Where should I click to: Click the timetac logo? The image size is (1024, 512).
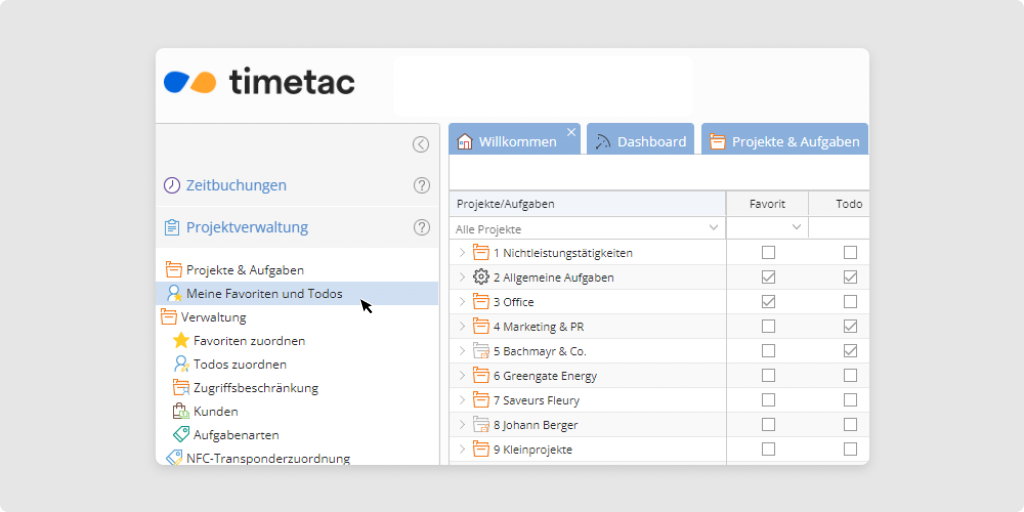coord(259,82)
